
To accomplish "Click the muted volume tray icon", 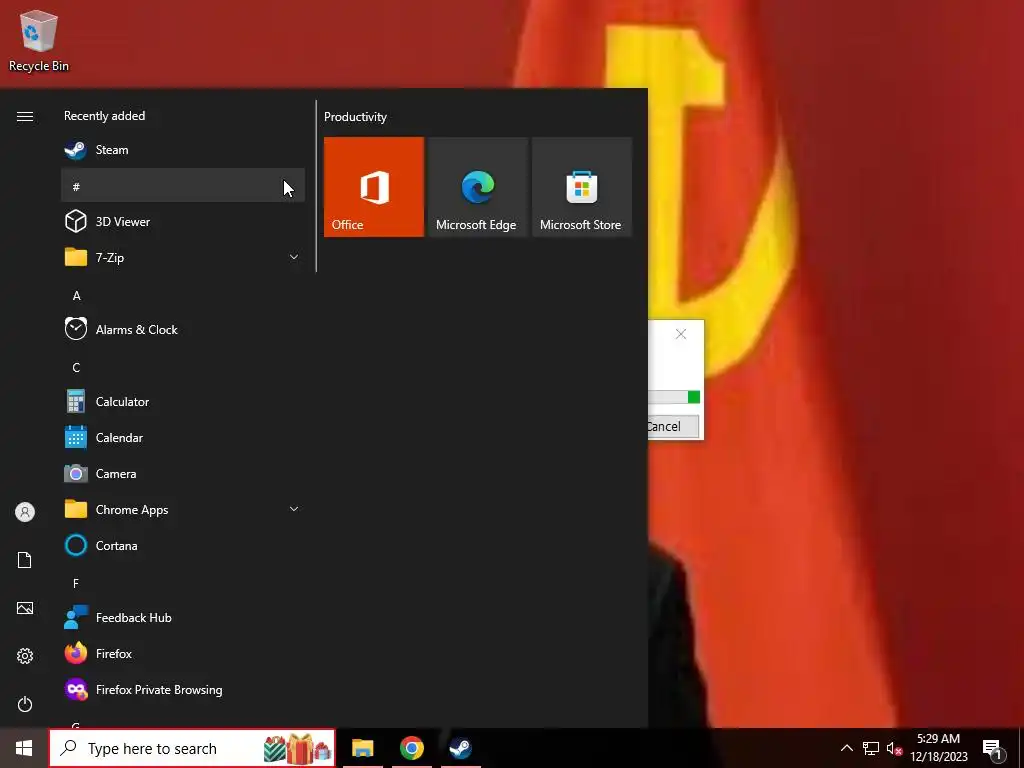I will pos(894,748).
